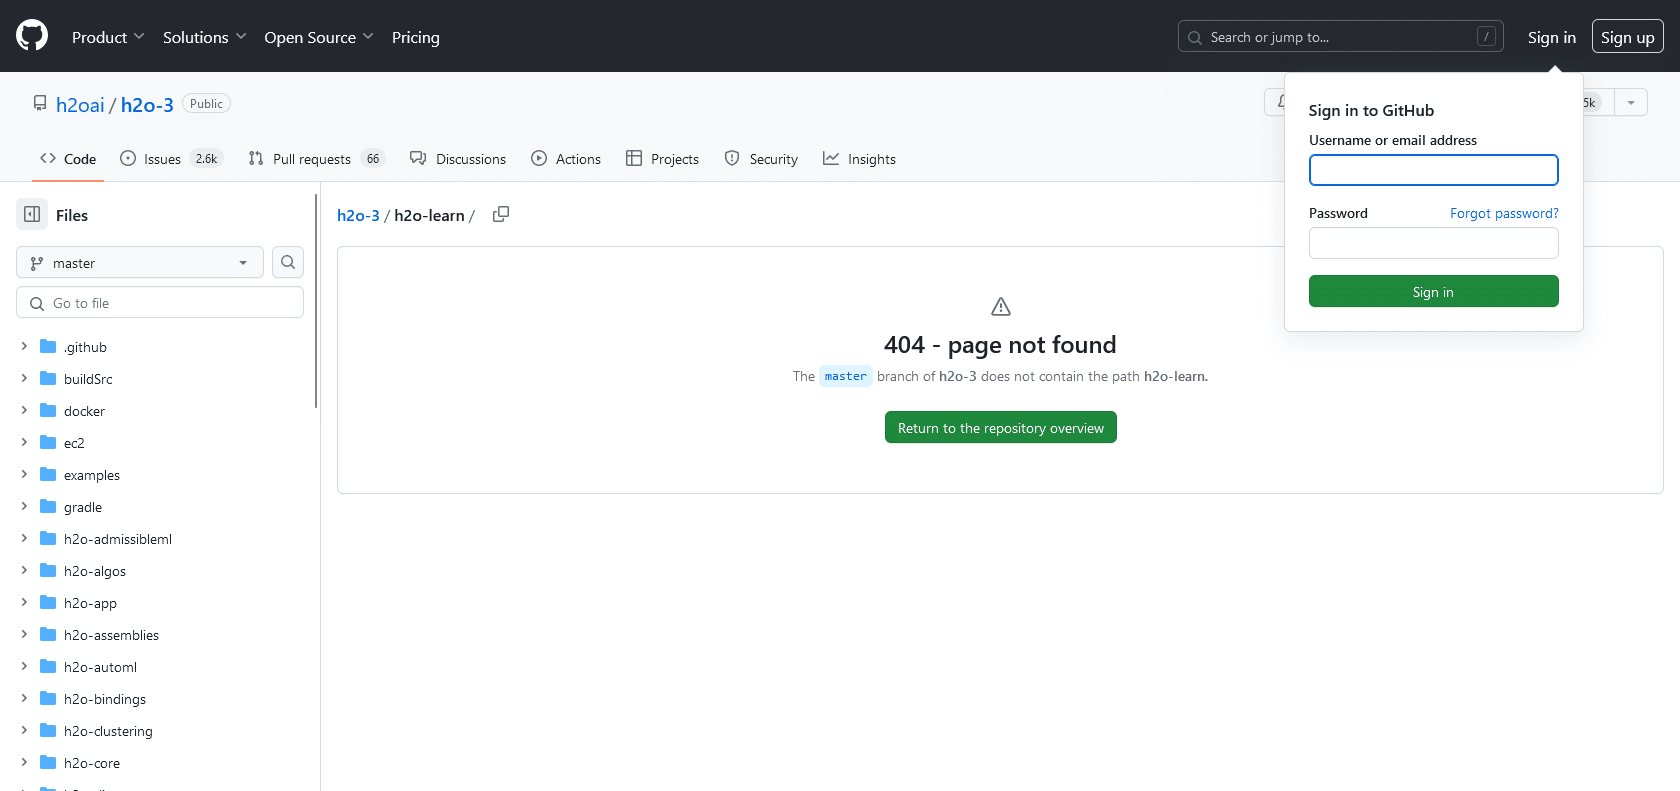The height and width of the screenshot is (791, 1680).
Task: Open the h2o-algos folder icon
Action: (x=48, y=570)
